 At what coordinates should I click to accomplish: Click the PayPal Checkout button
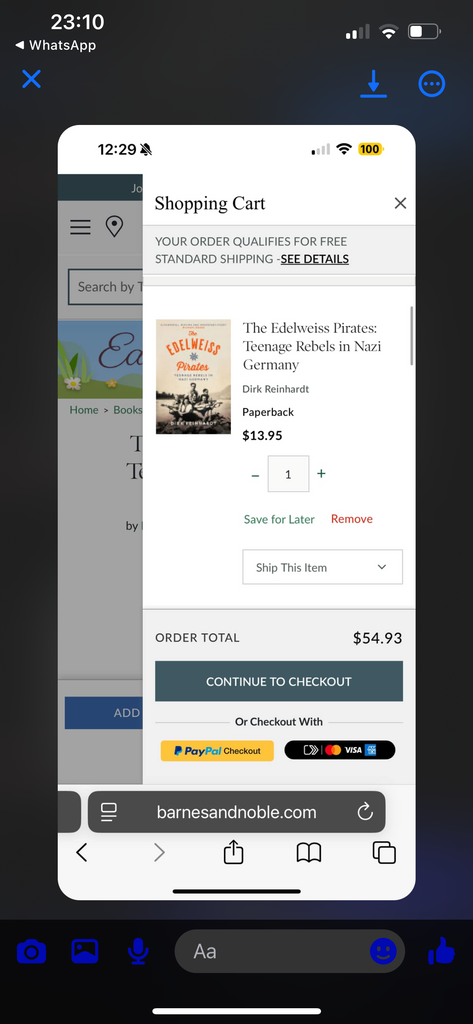(218, 750)
